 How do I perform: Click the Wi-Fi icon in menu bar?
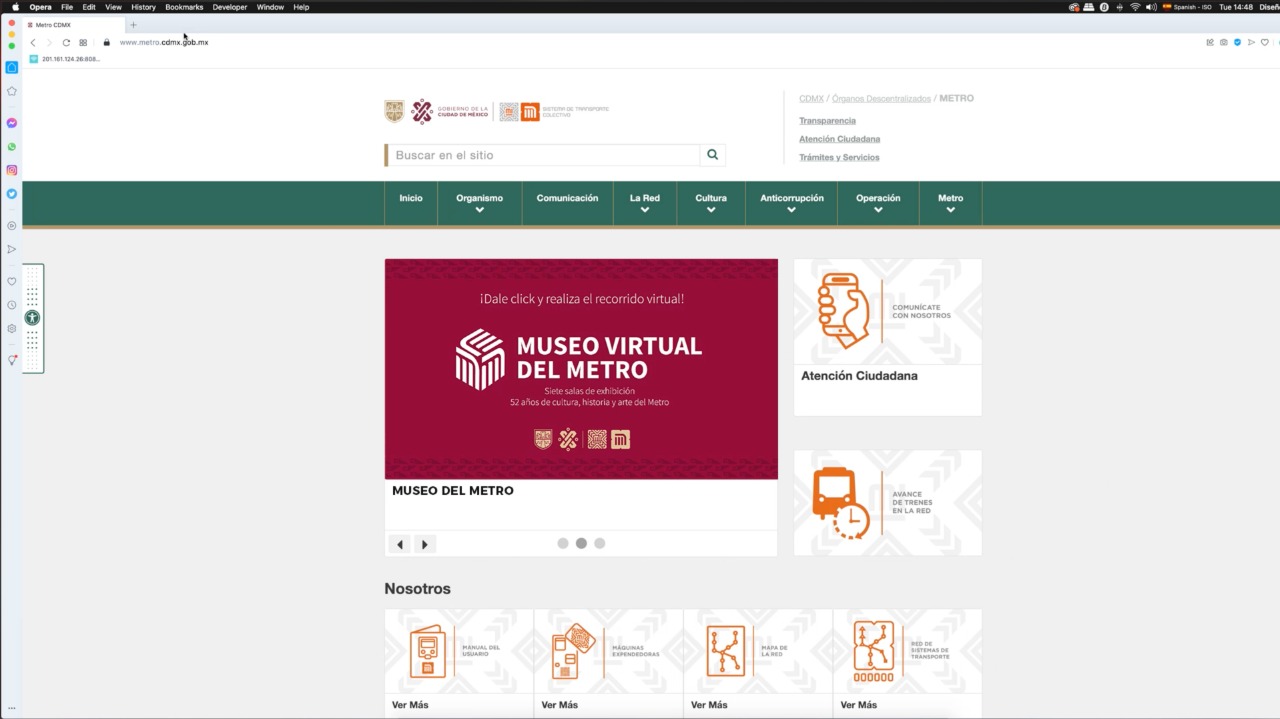click(x=1135, y=7)
